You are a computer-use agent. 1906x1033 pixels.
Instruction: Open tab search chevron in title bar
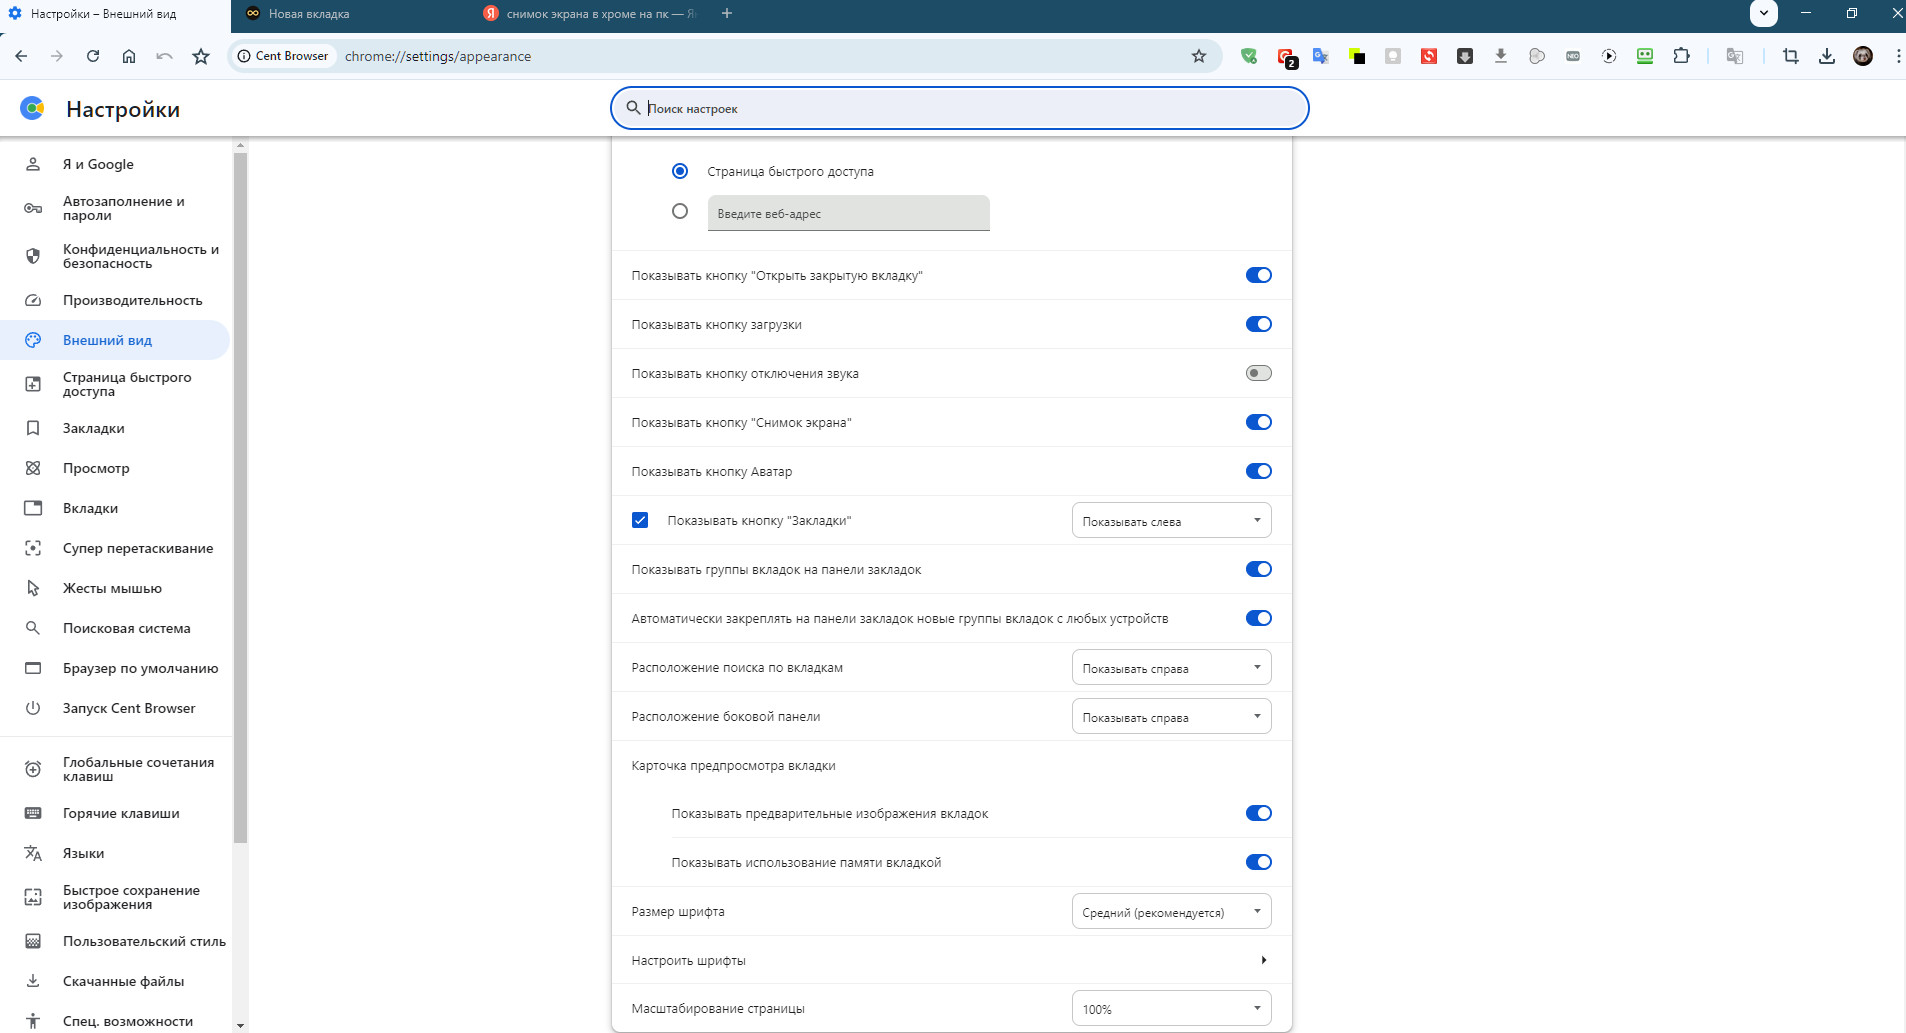[x=1764, y=13]
